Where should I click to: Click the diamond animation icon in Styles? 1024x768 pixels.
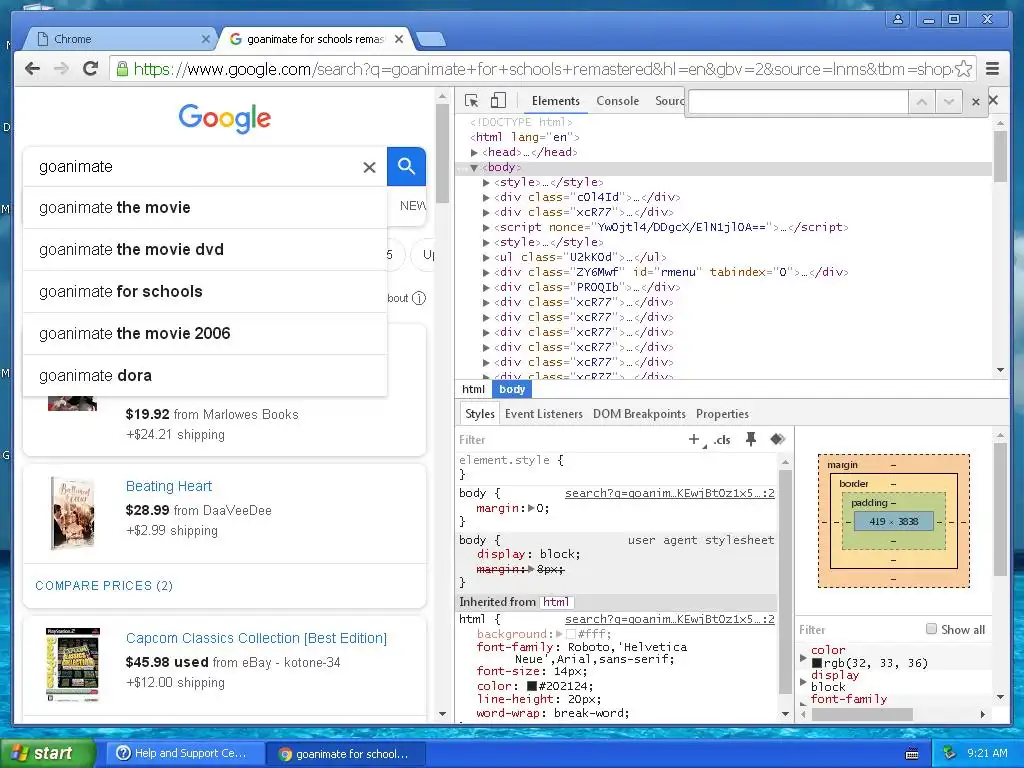pos(777,439)
